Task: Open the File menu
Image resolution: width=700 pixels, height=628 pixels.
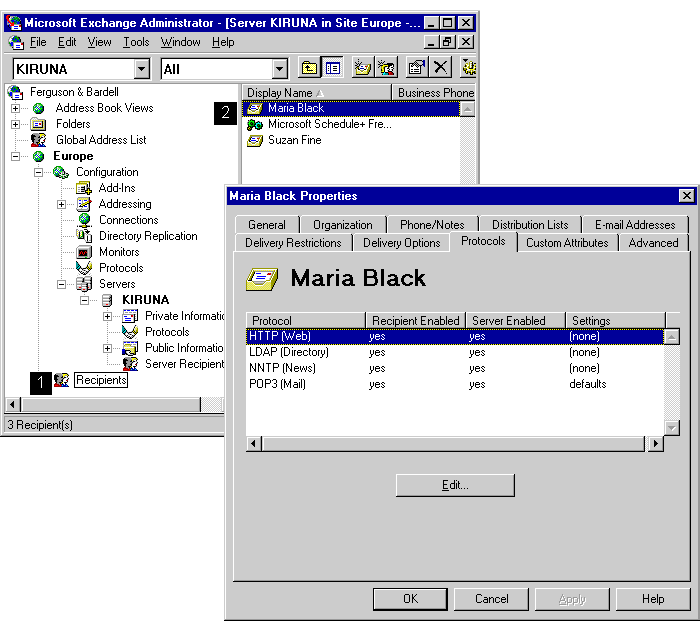Action: click(38, 42)
